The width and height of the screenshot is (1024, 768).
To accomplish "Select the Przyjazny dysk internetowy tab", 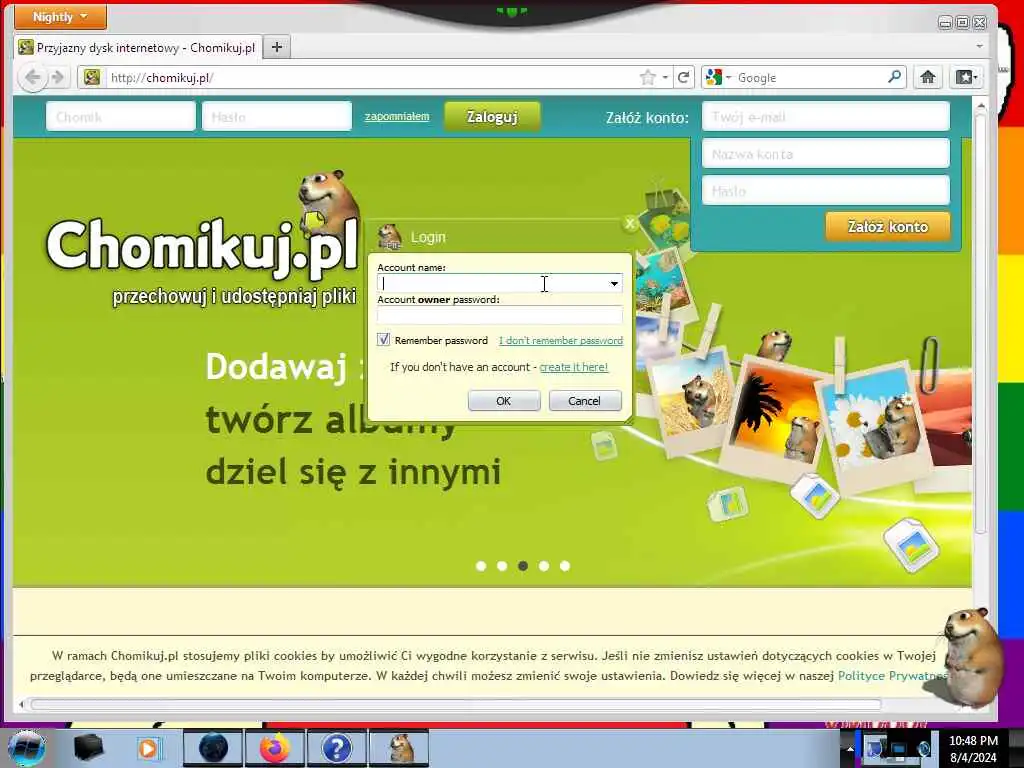I will click(x=137, y=47).
